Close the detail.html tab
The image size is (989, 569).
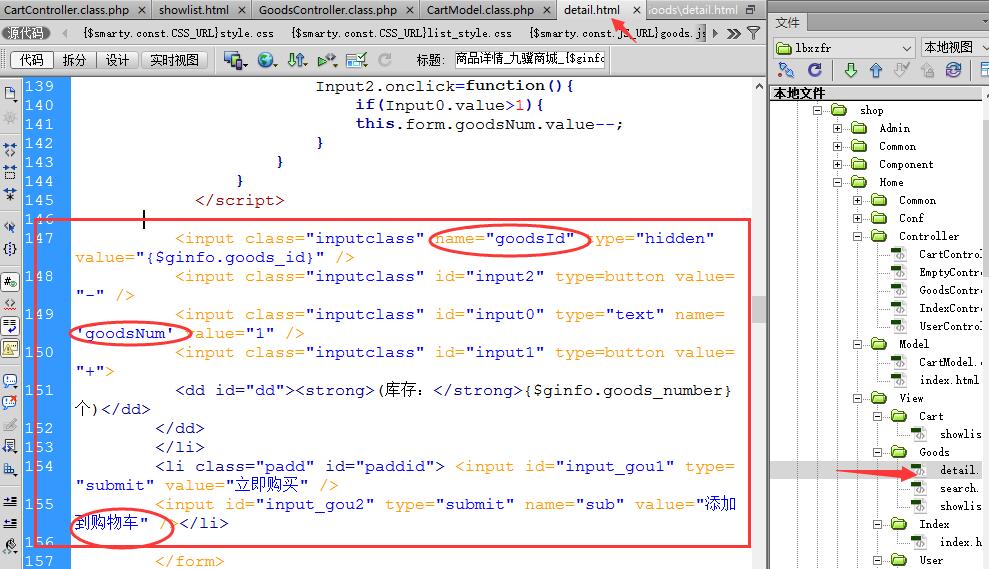(637, 10)
